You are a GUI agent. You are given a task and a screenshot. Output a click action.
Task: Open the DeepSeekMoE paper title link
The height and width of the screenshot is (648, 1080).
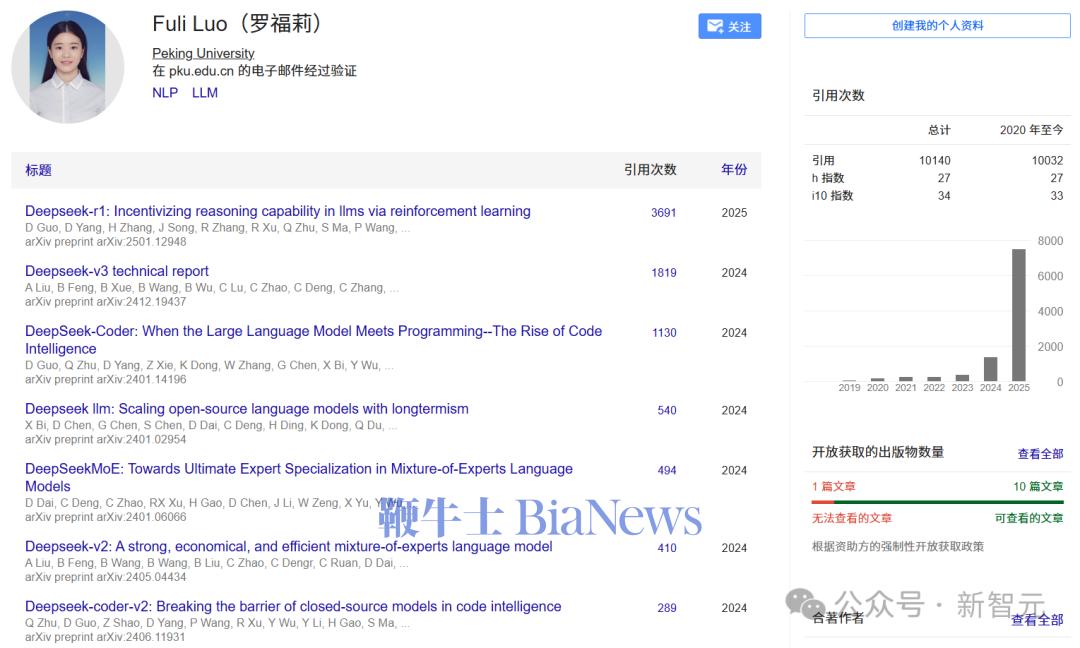pos(298,469)
